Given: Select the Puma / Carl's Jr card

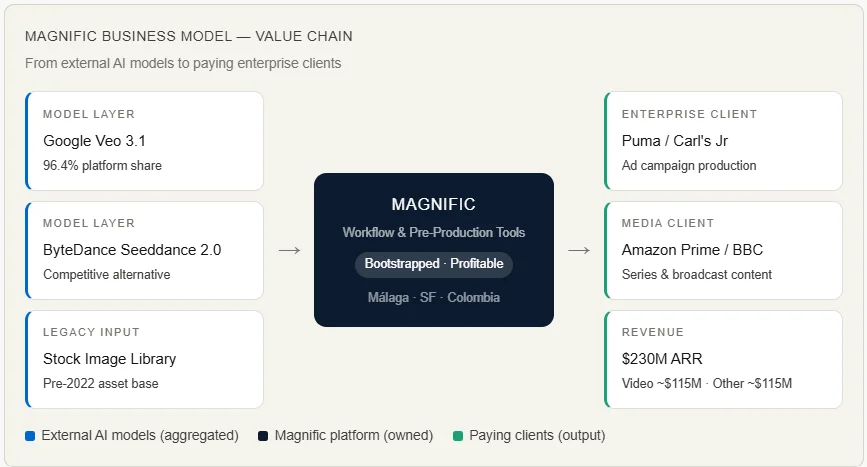Looking at the screenshot, I should [x=723, y=141].
